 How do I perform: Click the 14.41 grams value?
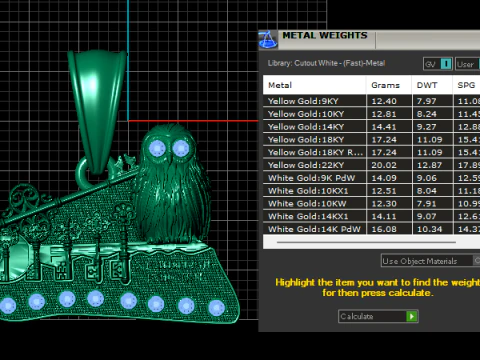coord(384,127)
